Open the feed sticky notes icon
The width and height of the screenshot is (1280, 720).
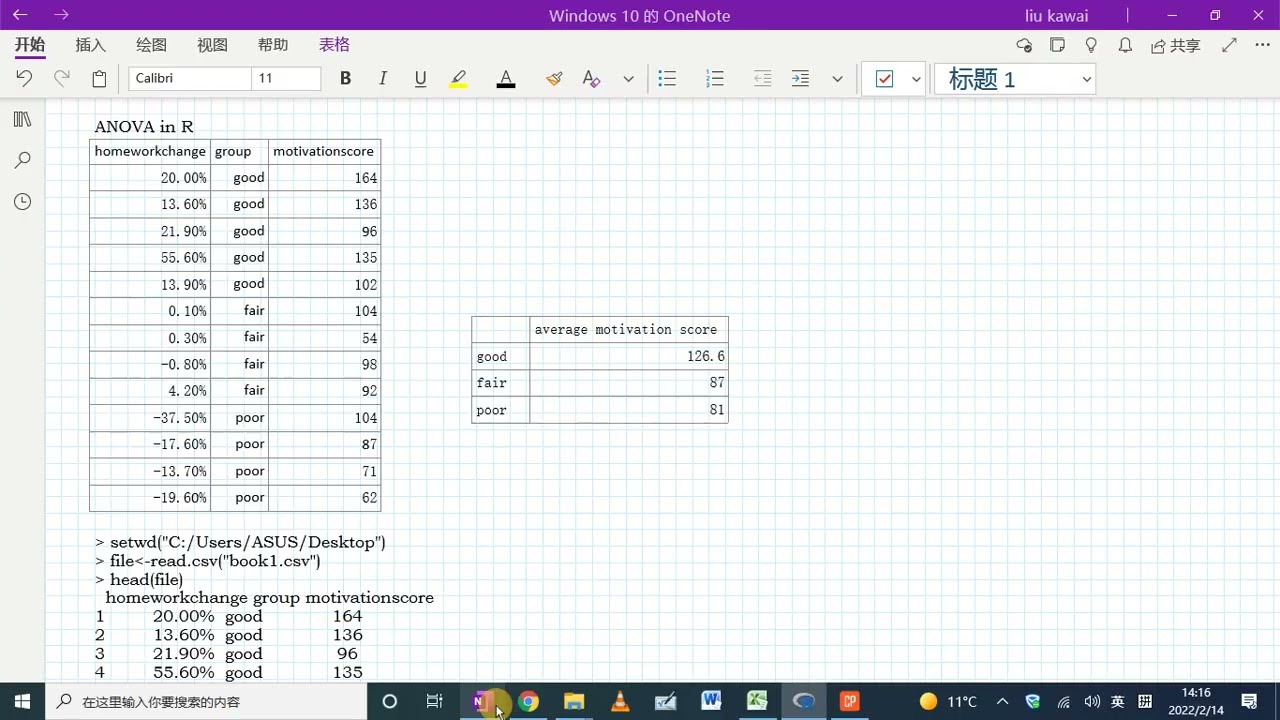pyautogui.click(x=1057, y=45)
